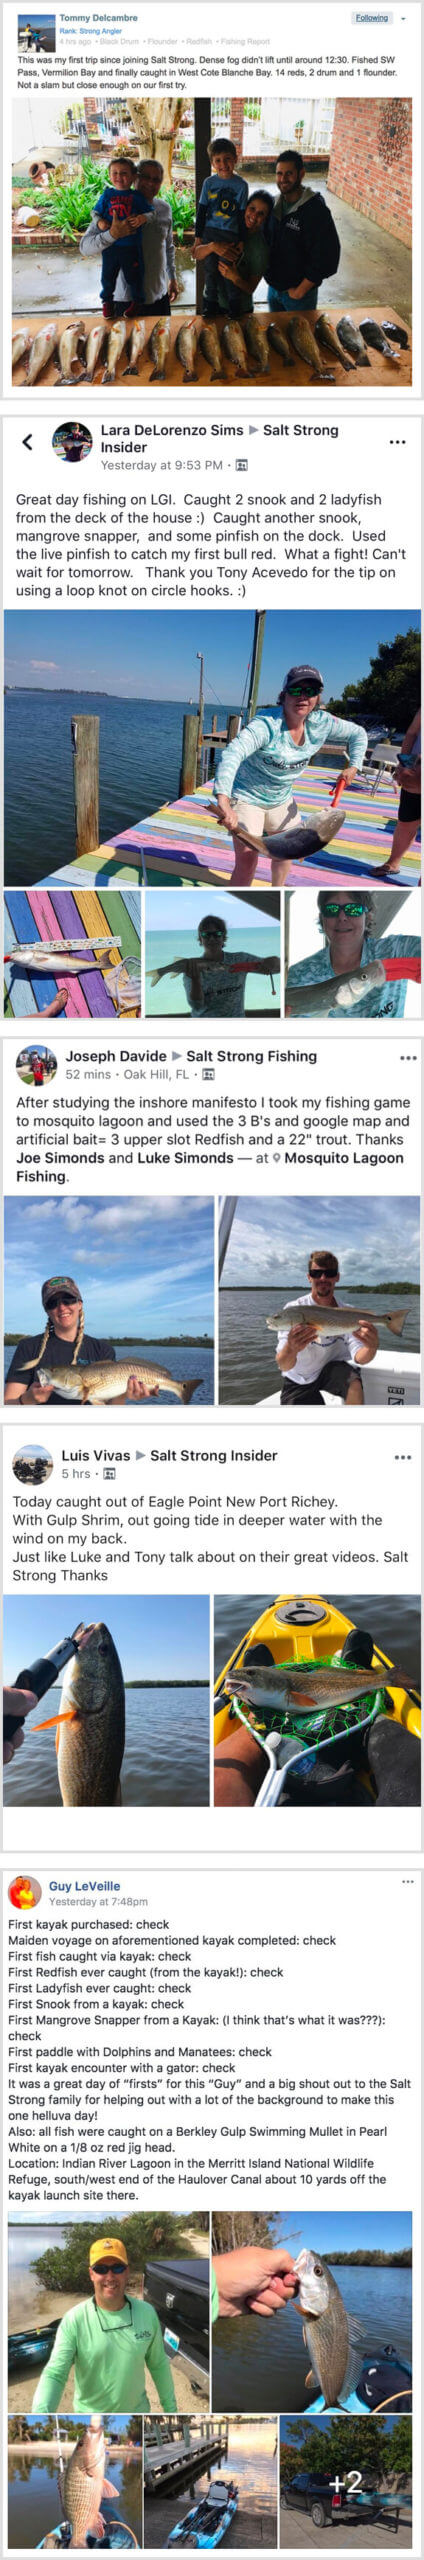Open options menu on Guy LeVeille post
This screenshot has width=424, height=2560.
click(x=407, y=1881)
